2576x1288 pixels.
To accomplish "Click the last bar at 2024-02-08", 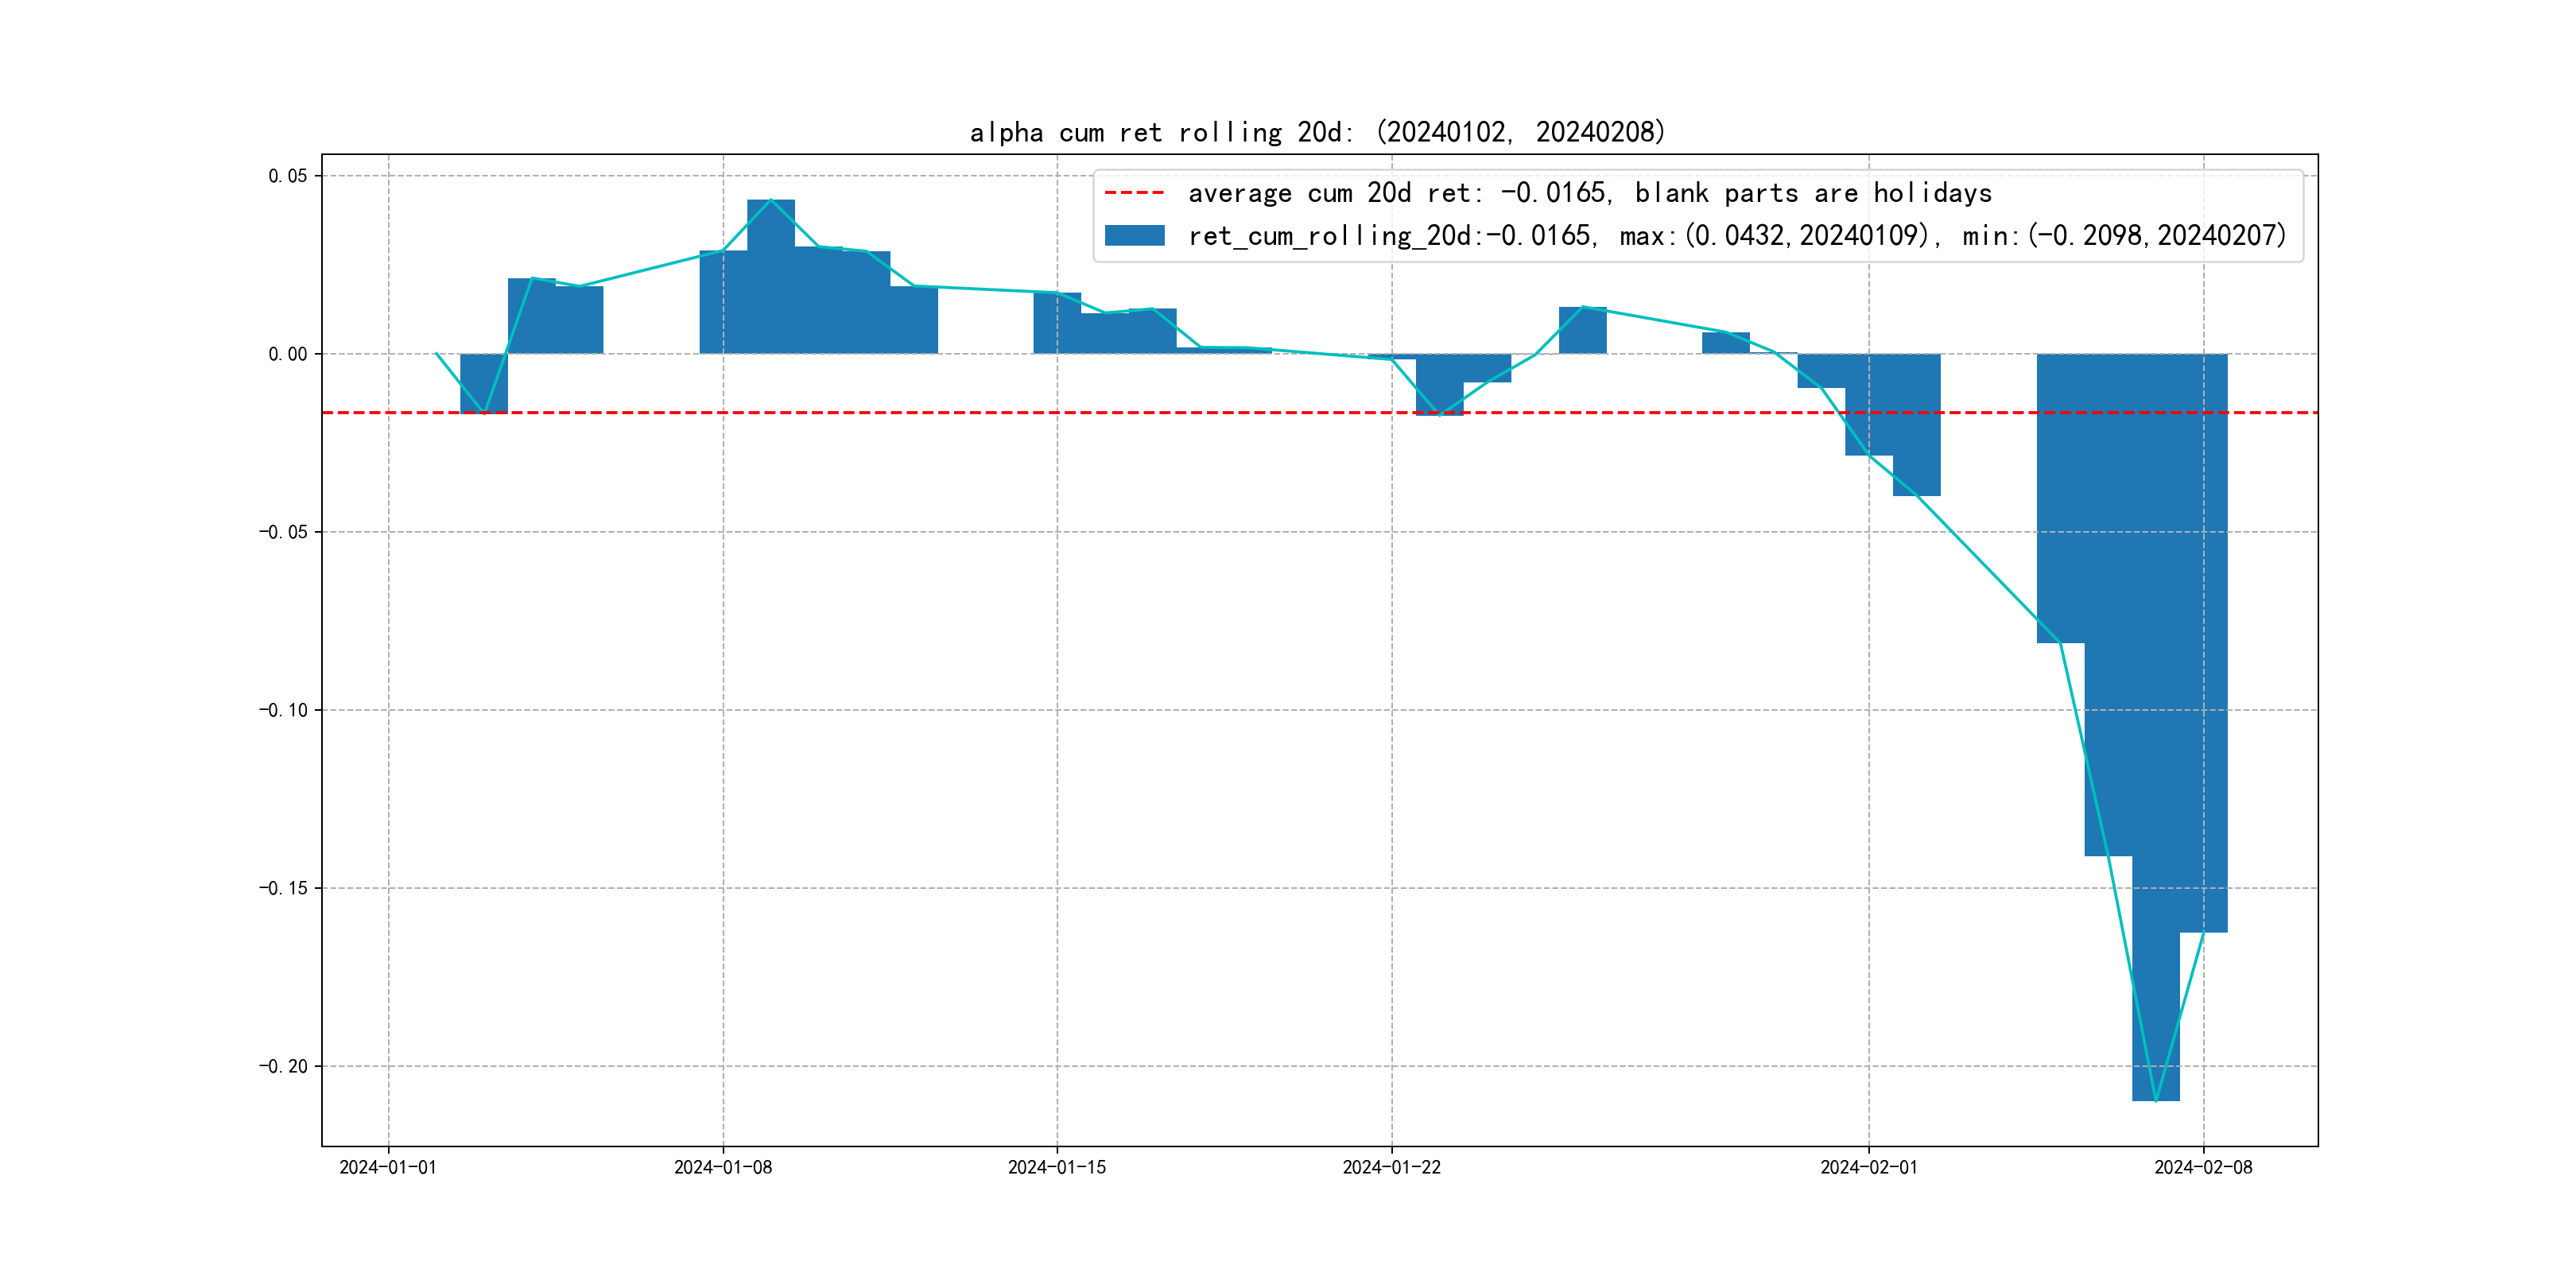I will pyautogui.click(x=2203, y=642).
